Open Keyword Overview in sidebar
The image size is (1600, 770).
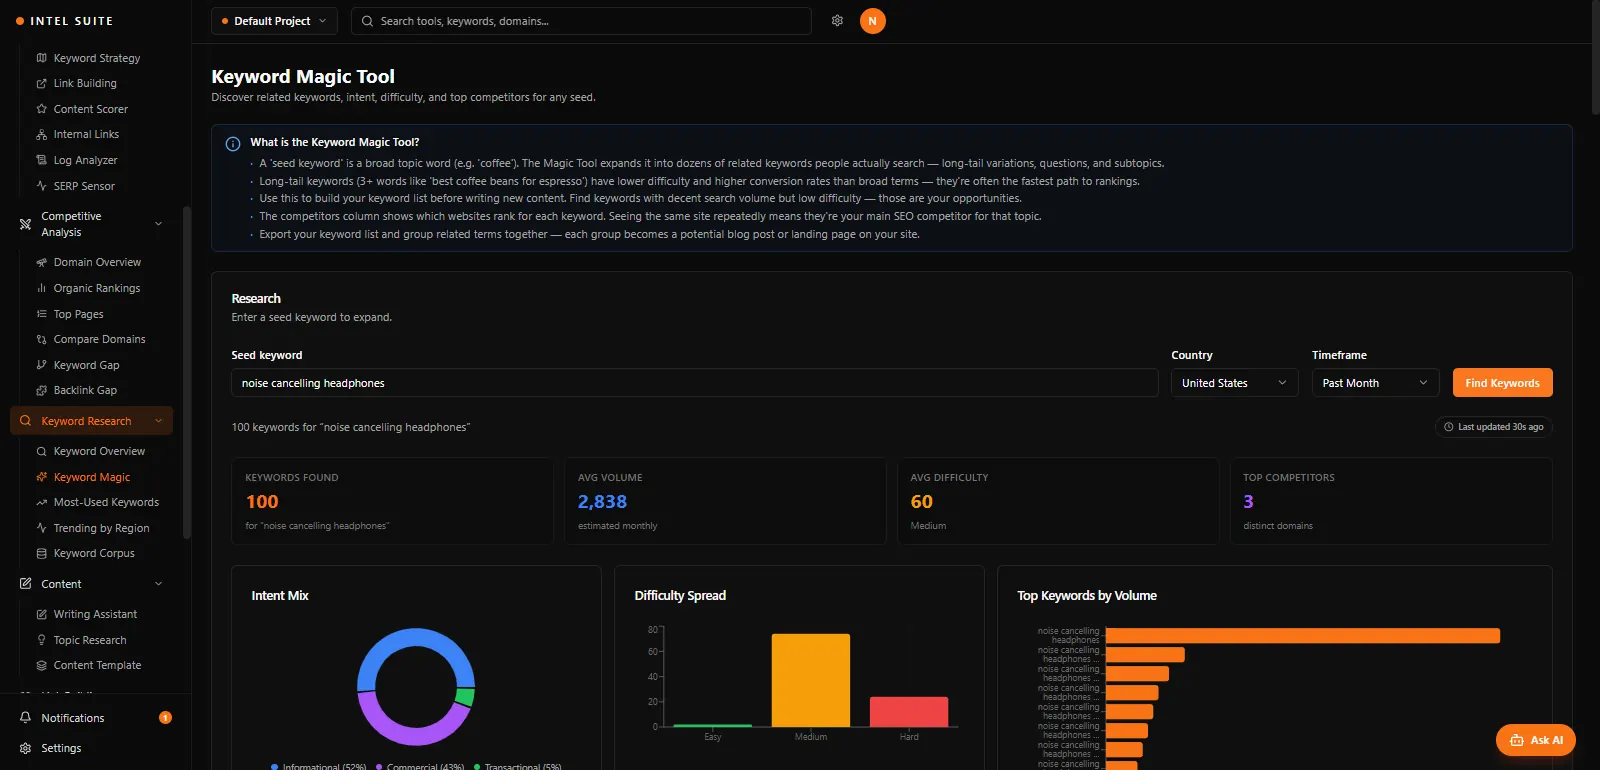[99, 451]
